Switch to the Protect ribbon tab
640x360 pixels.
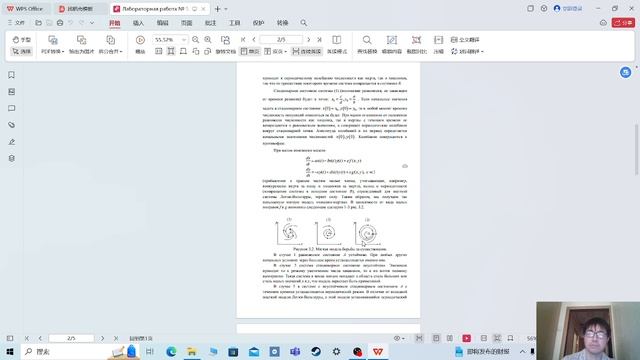tap(258, 23)
